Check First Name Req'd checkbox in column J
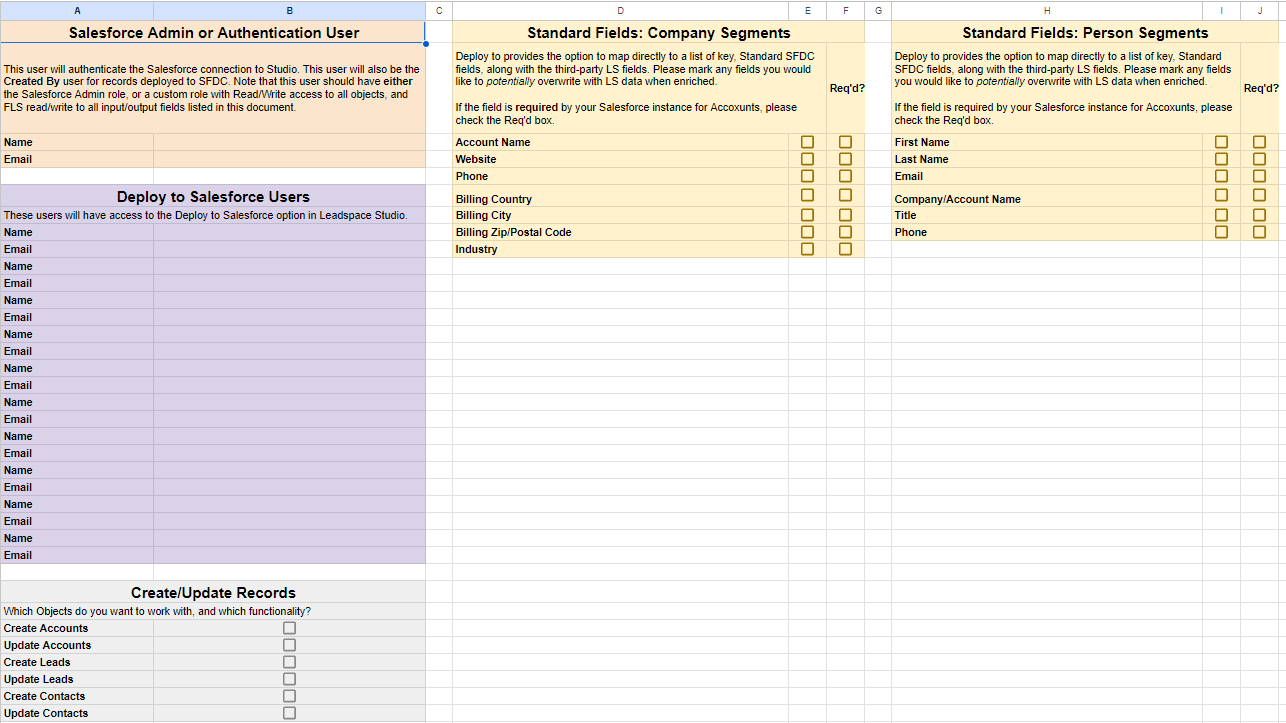 (x=1259, y=142)
